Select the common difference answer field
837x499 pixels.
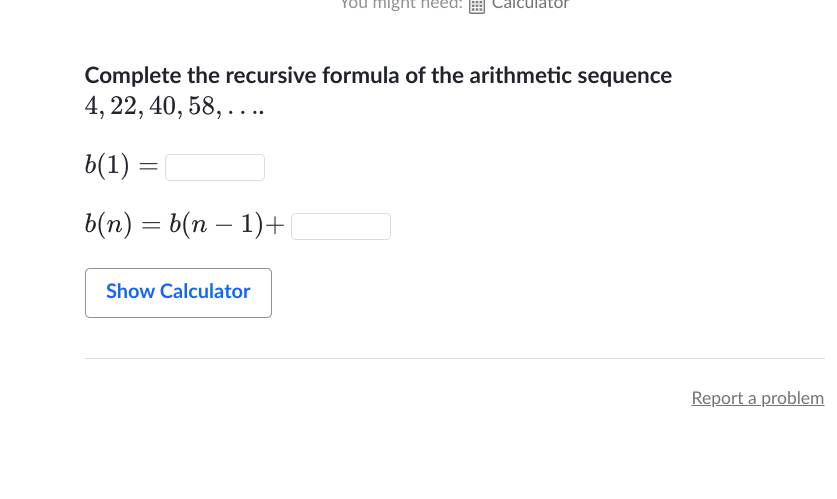click(x=341, y=227)
